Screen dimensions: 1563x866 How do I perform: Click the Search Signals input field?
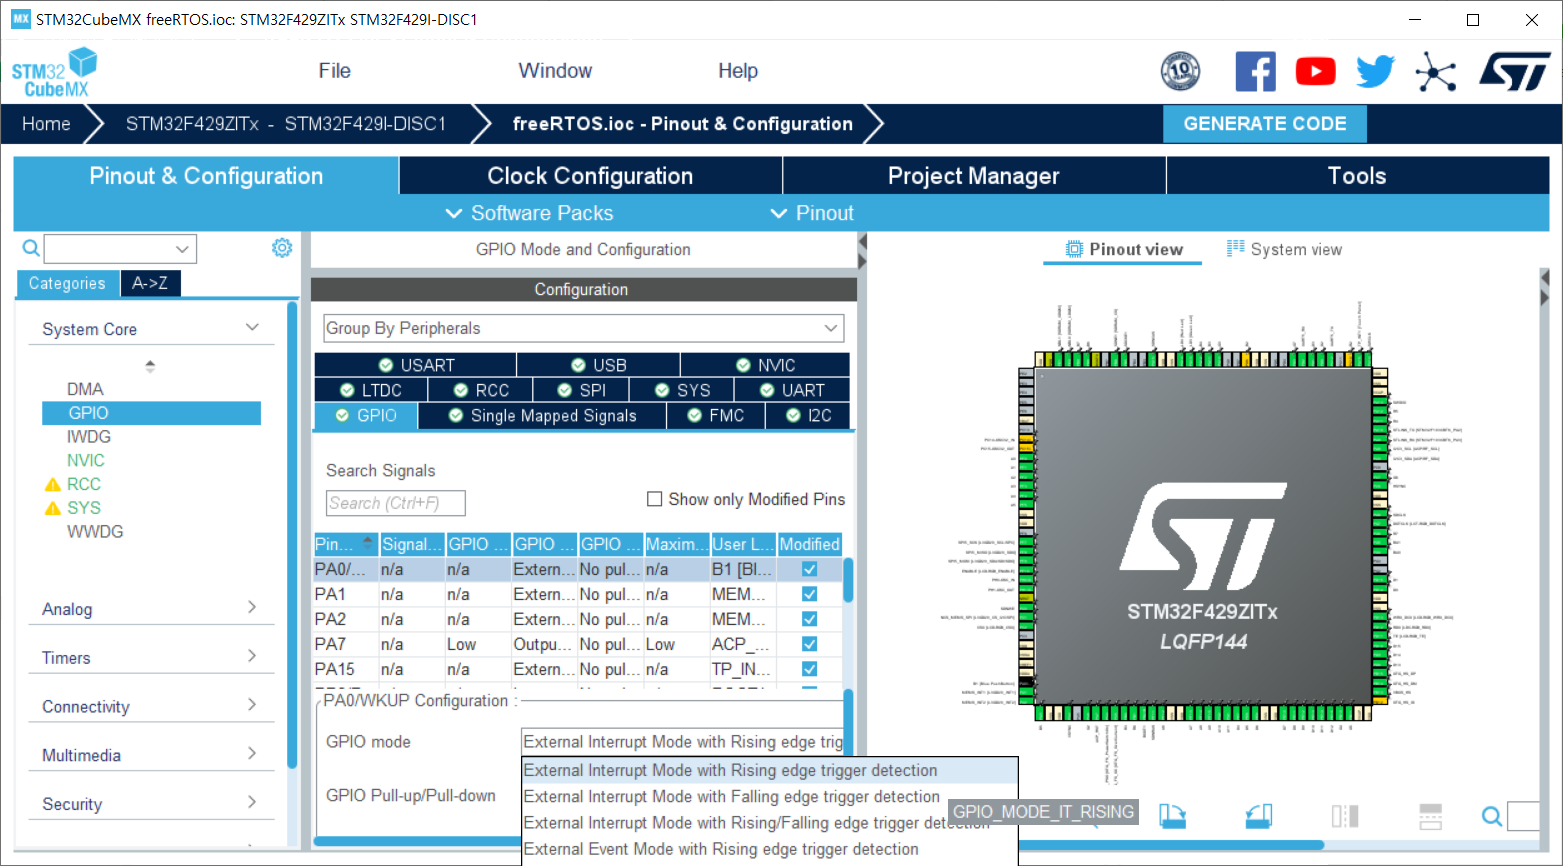pyautogui.click(x=396, y=503)
